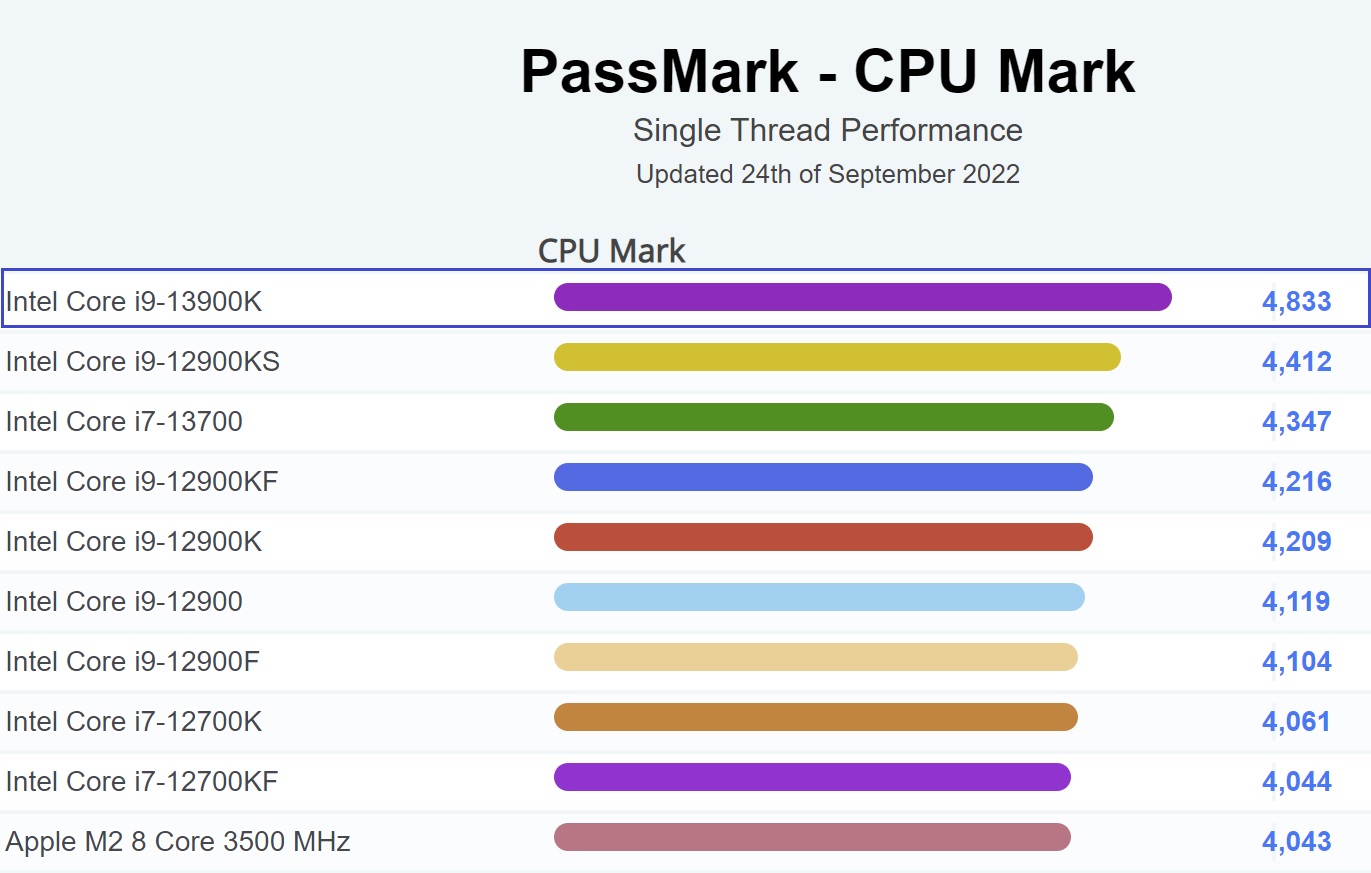The width and height of the screenshot is (1371, 873).
Task: Click the tan i9-12900F bar
Action: point(816,657)
